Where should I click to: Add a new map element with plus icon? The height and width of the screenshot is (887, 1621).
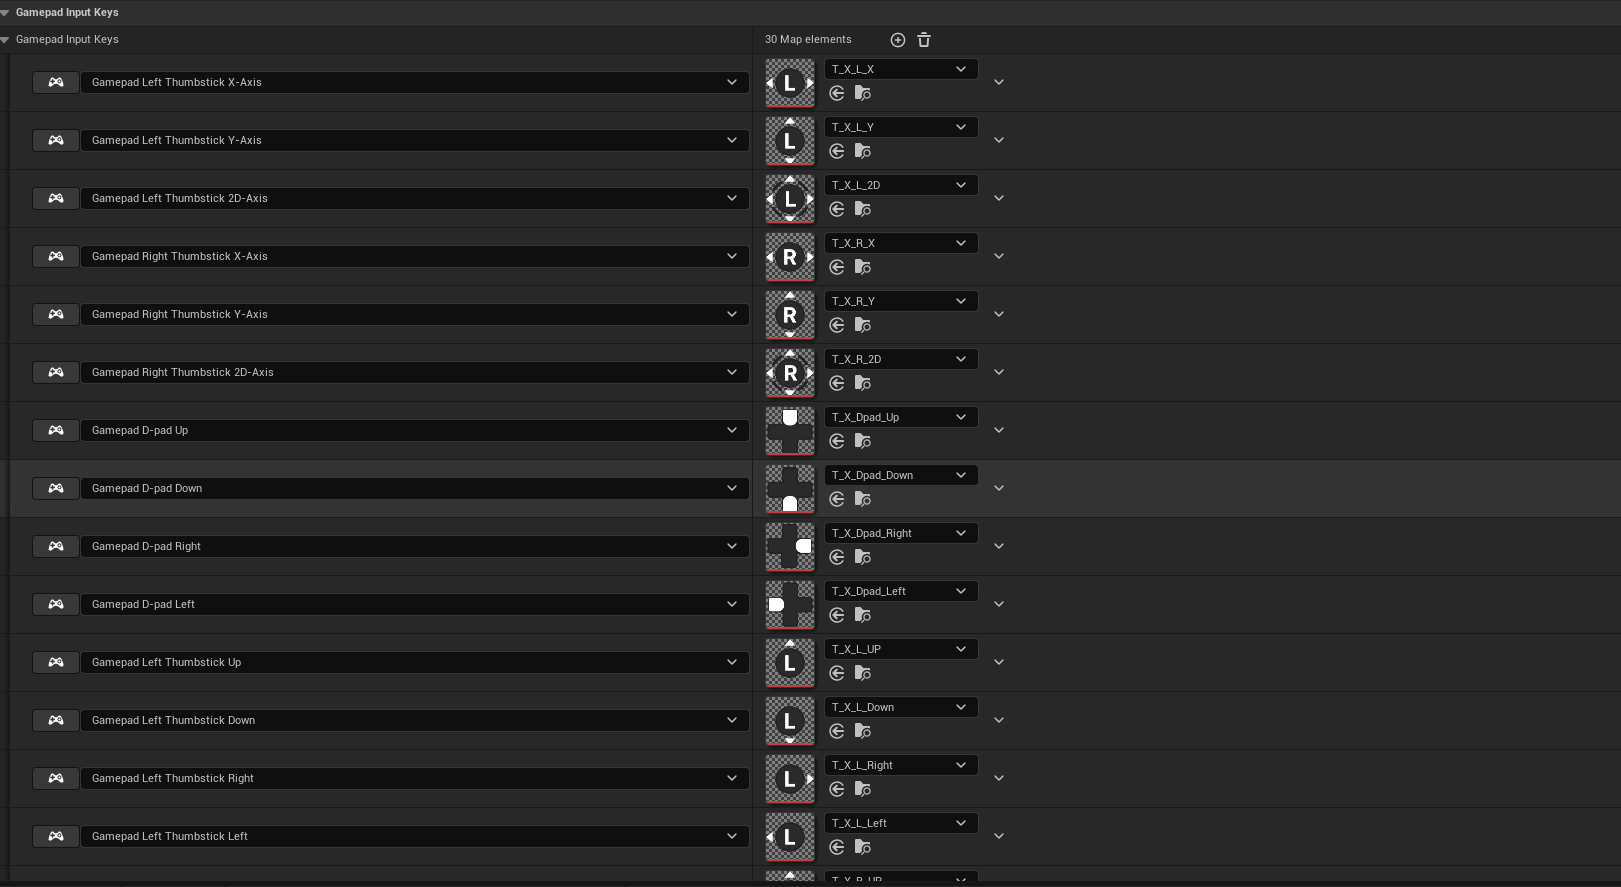[898, 40]
